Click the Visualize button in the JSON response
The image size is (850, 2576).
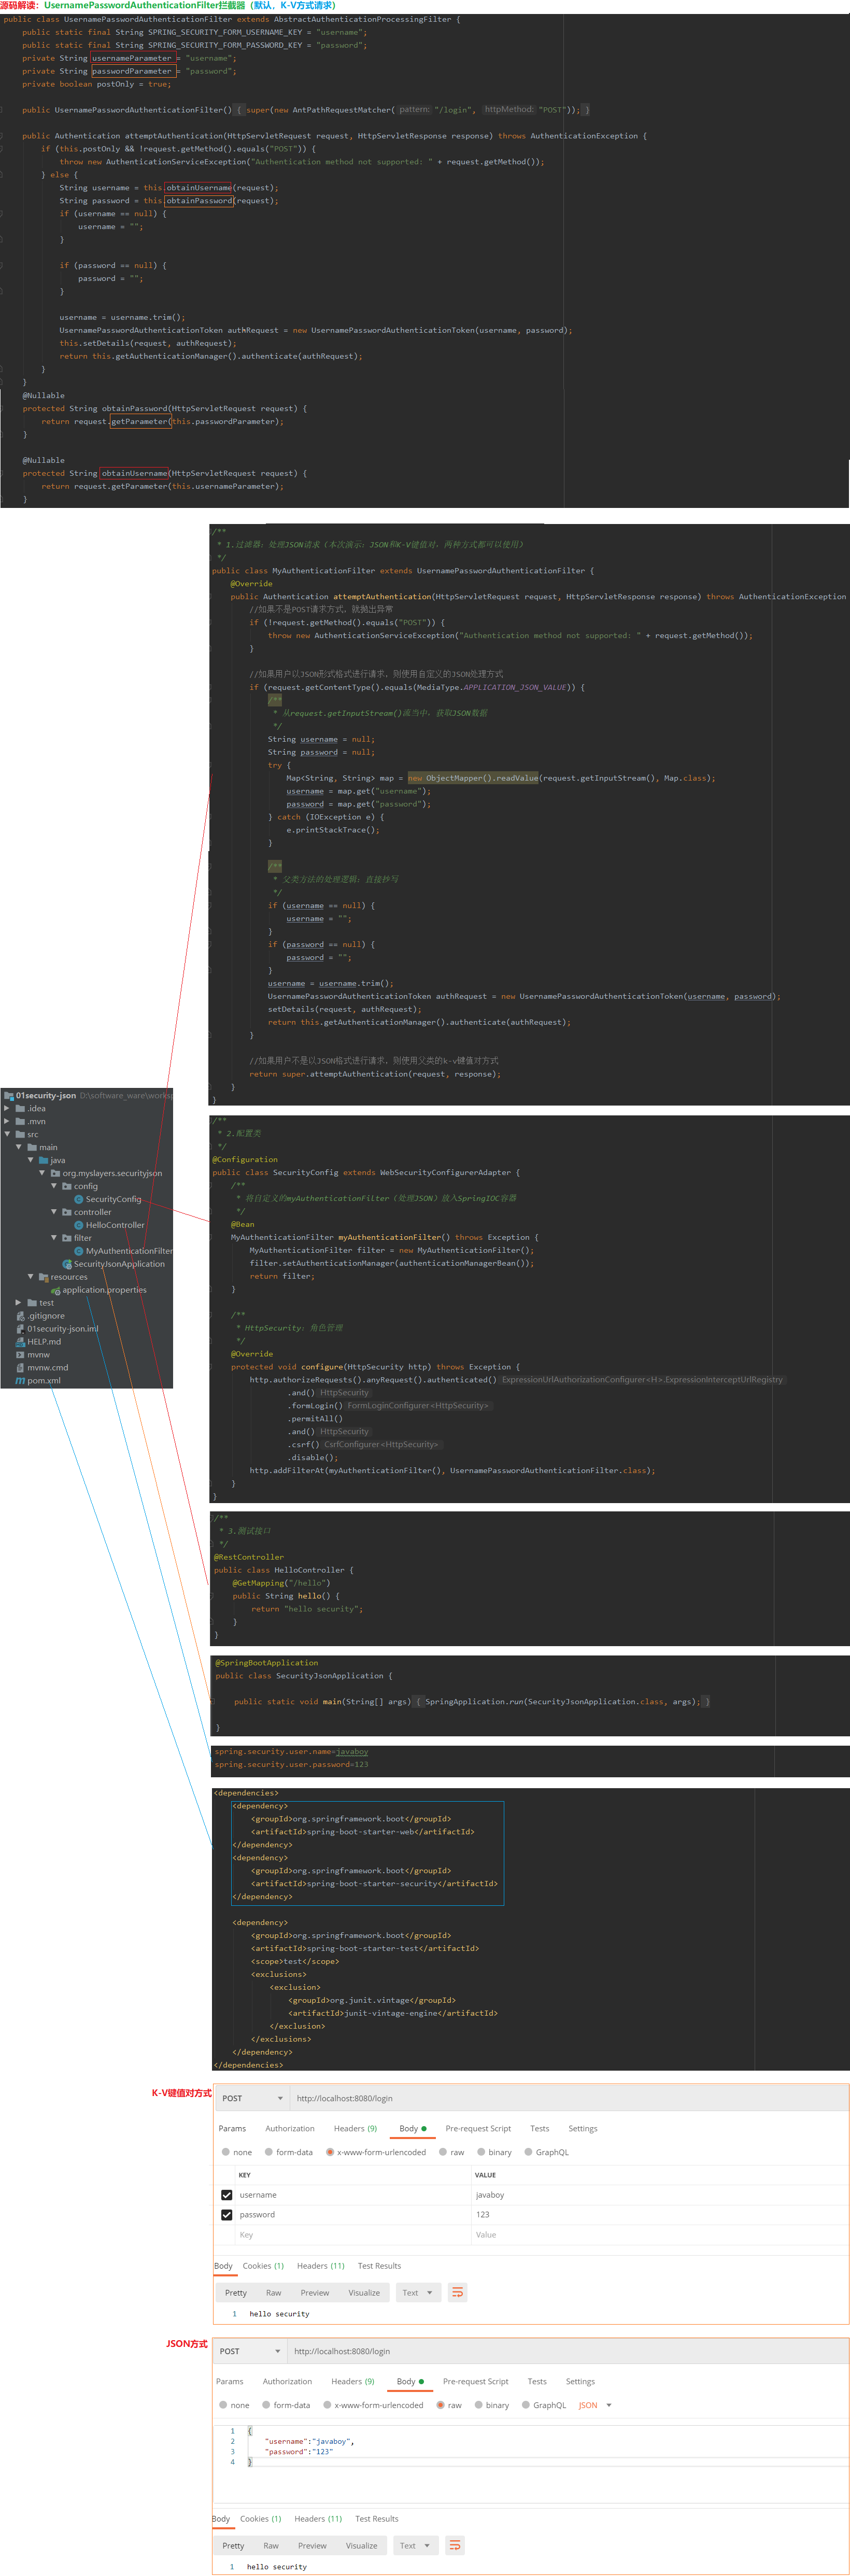click(361, 2546)
